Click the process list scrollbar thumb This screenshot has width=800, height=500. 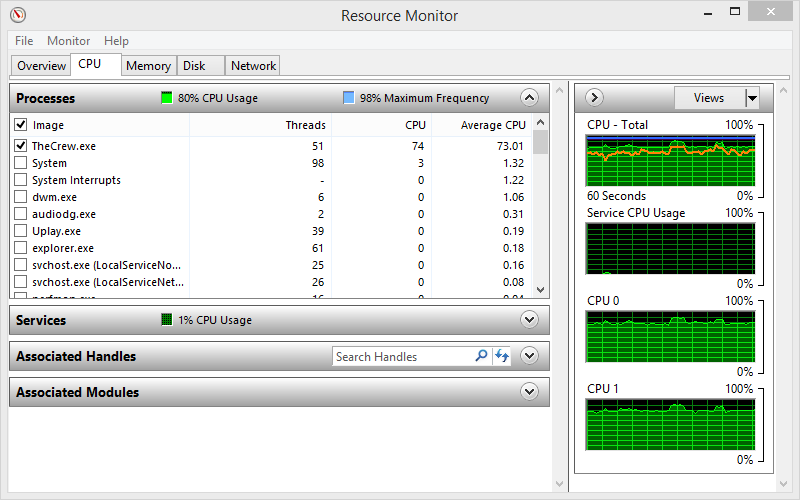coord(541,142)
